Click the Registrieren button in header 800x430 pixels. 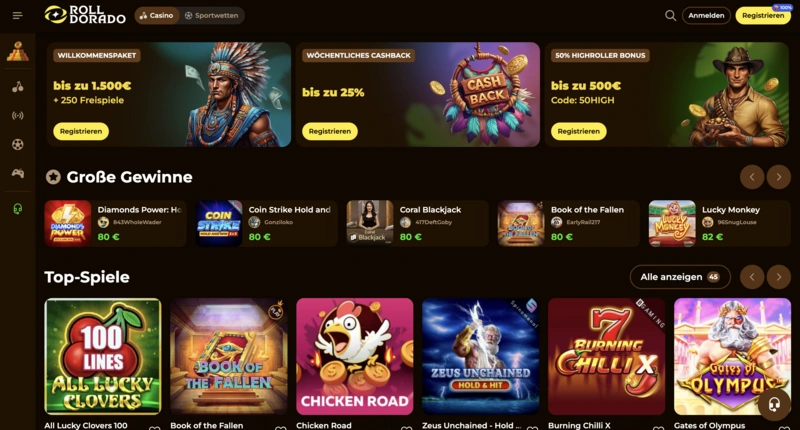pos(763,16)
